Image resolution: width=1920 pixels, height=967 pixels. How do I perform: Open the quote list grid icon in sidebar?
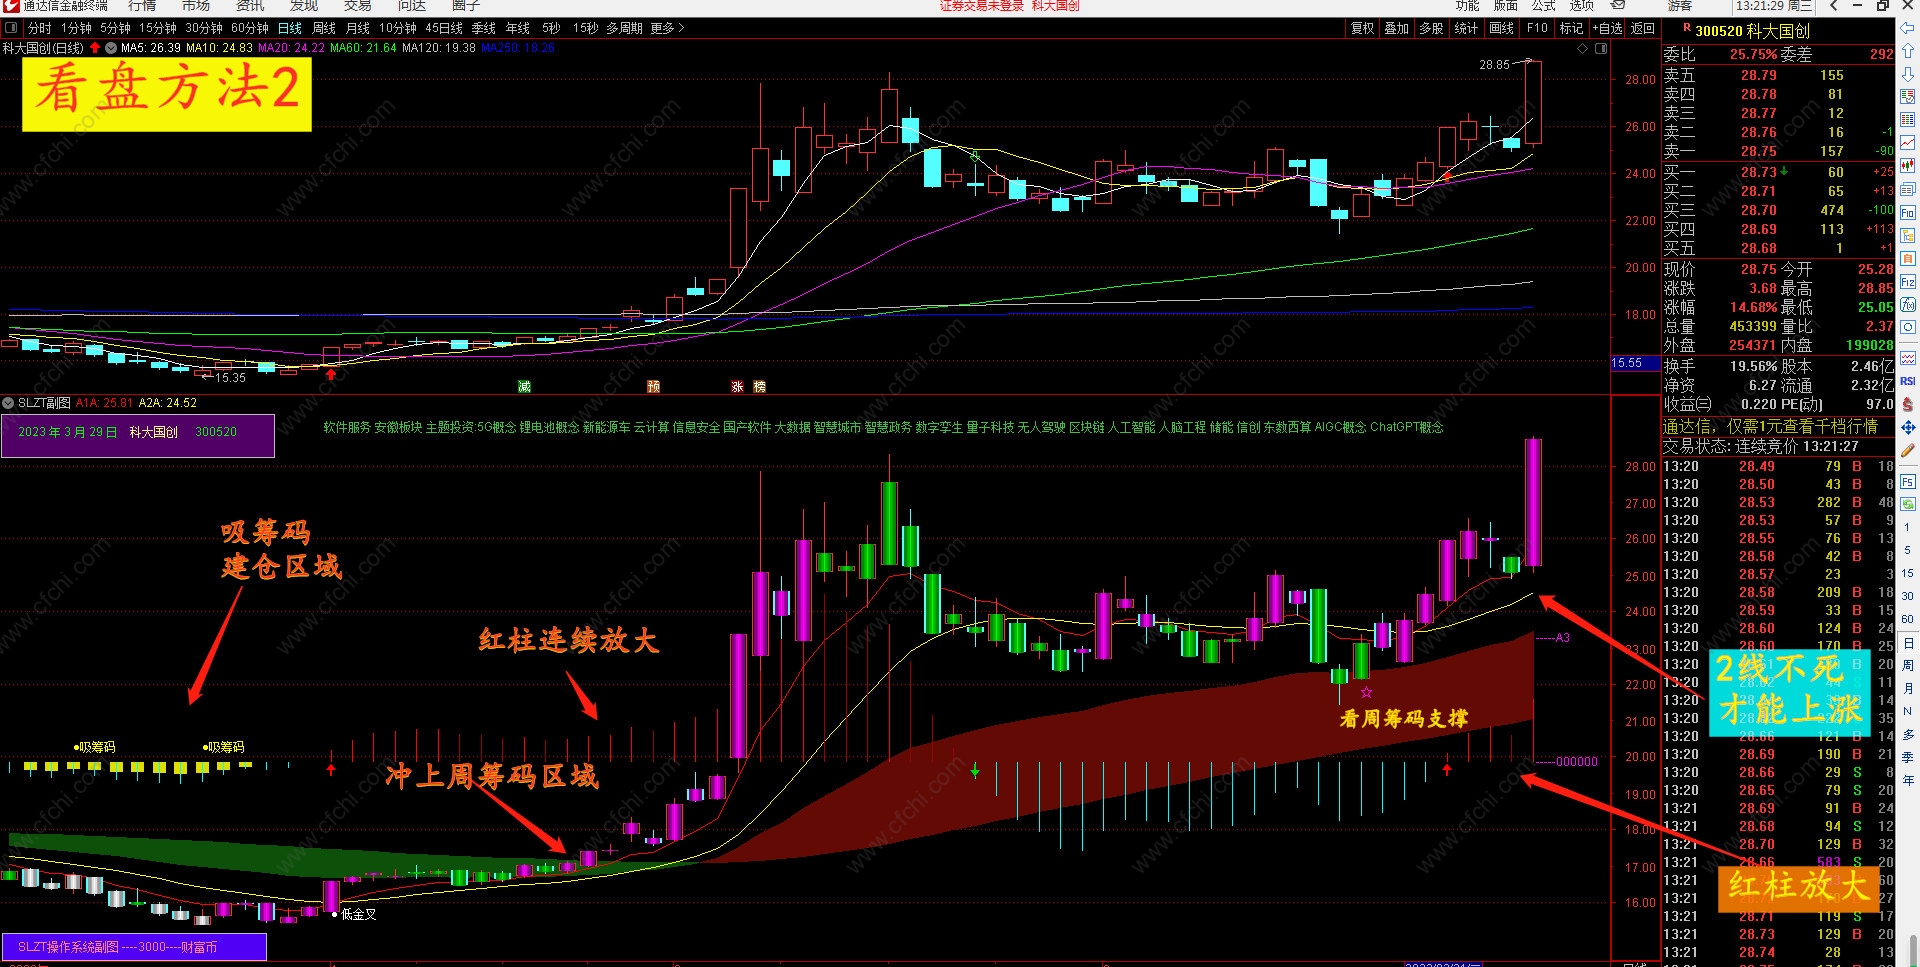(x=1908, y=120)
